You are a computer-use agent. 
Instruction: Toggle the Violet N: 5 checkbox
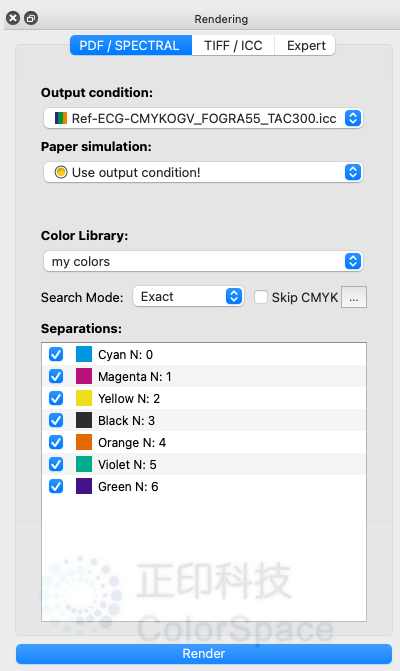point(56,464)
